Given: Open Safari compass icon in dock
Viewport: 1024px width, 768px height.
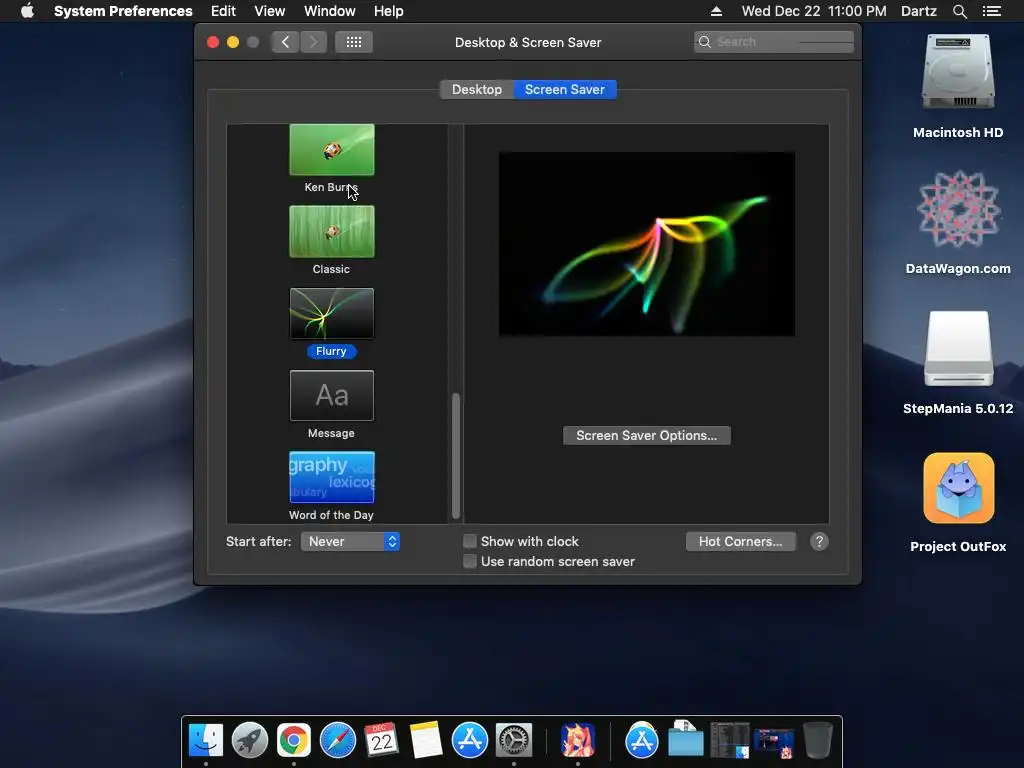Looking at the screenshot, I should [x=338, y=740].
